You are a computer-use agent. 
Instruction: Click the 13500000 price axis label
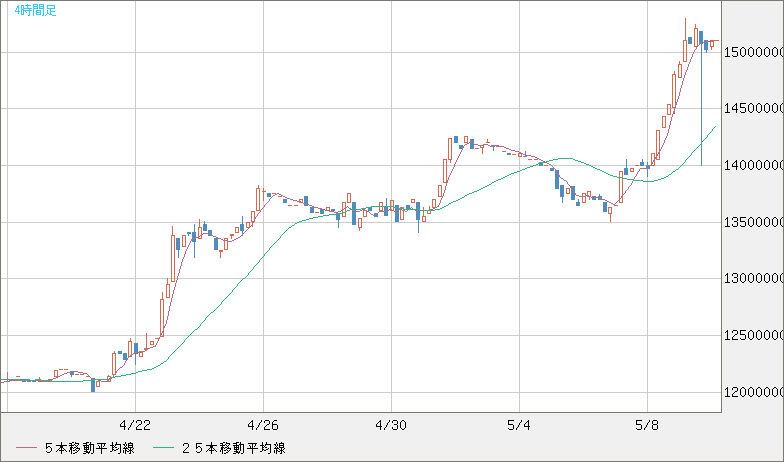click(x=754, y=222)
